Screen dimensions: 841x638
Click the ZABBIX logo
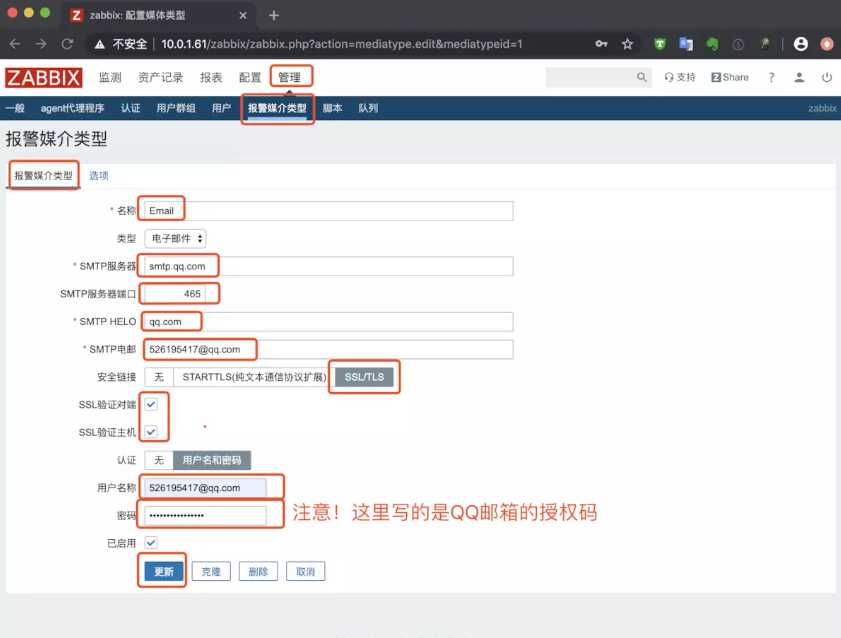[43, 78]
